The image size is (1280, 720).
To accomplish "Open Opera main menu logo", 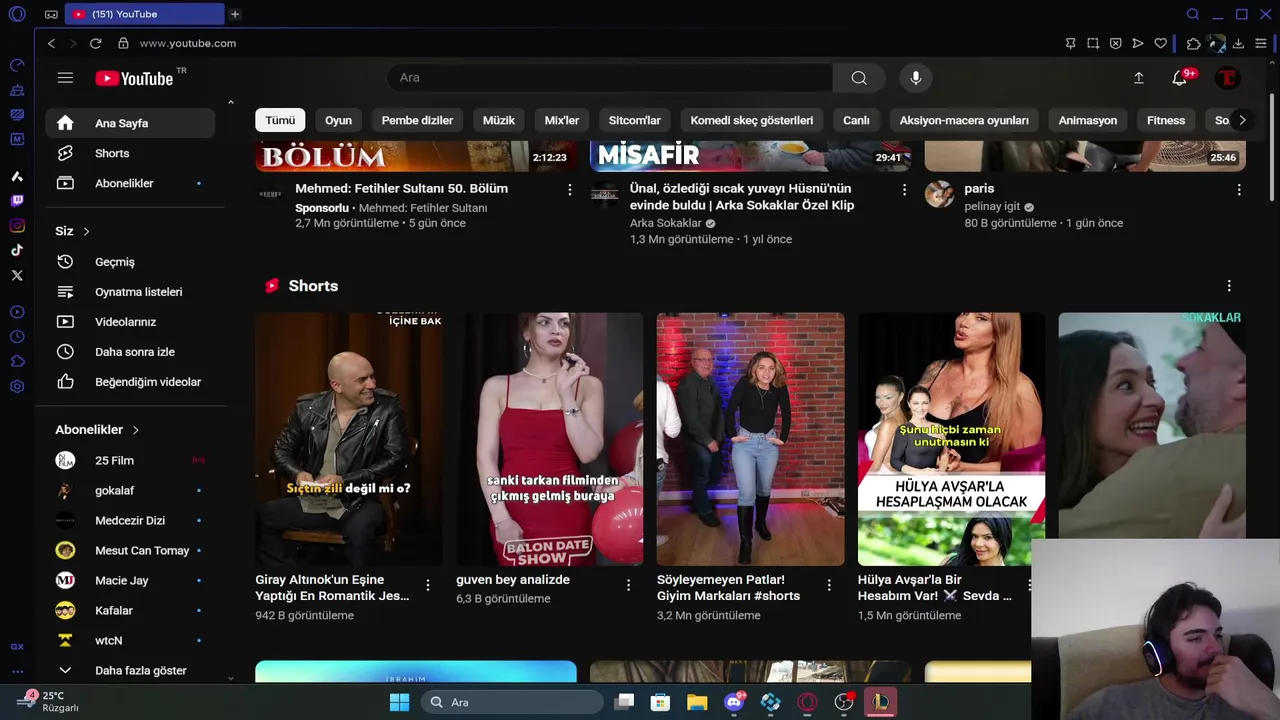I will [17, 14].
